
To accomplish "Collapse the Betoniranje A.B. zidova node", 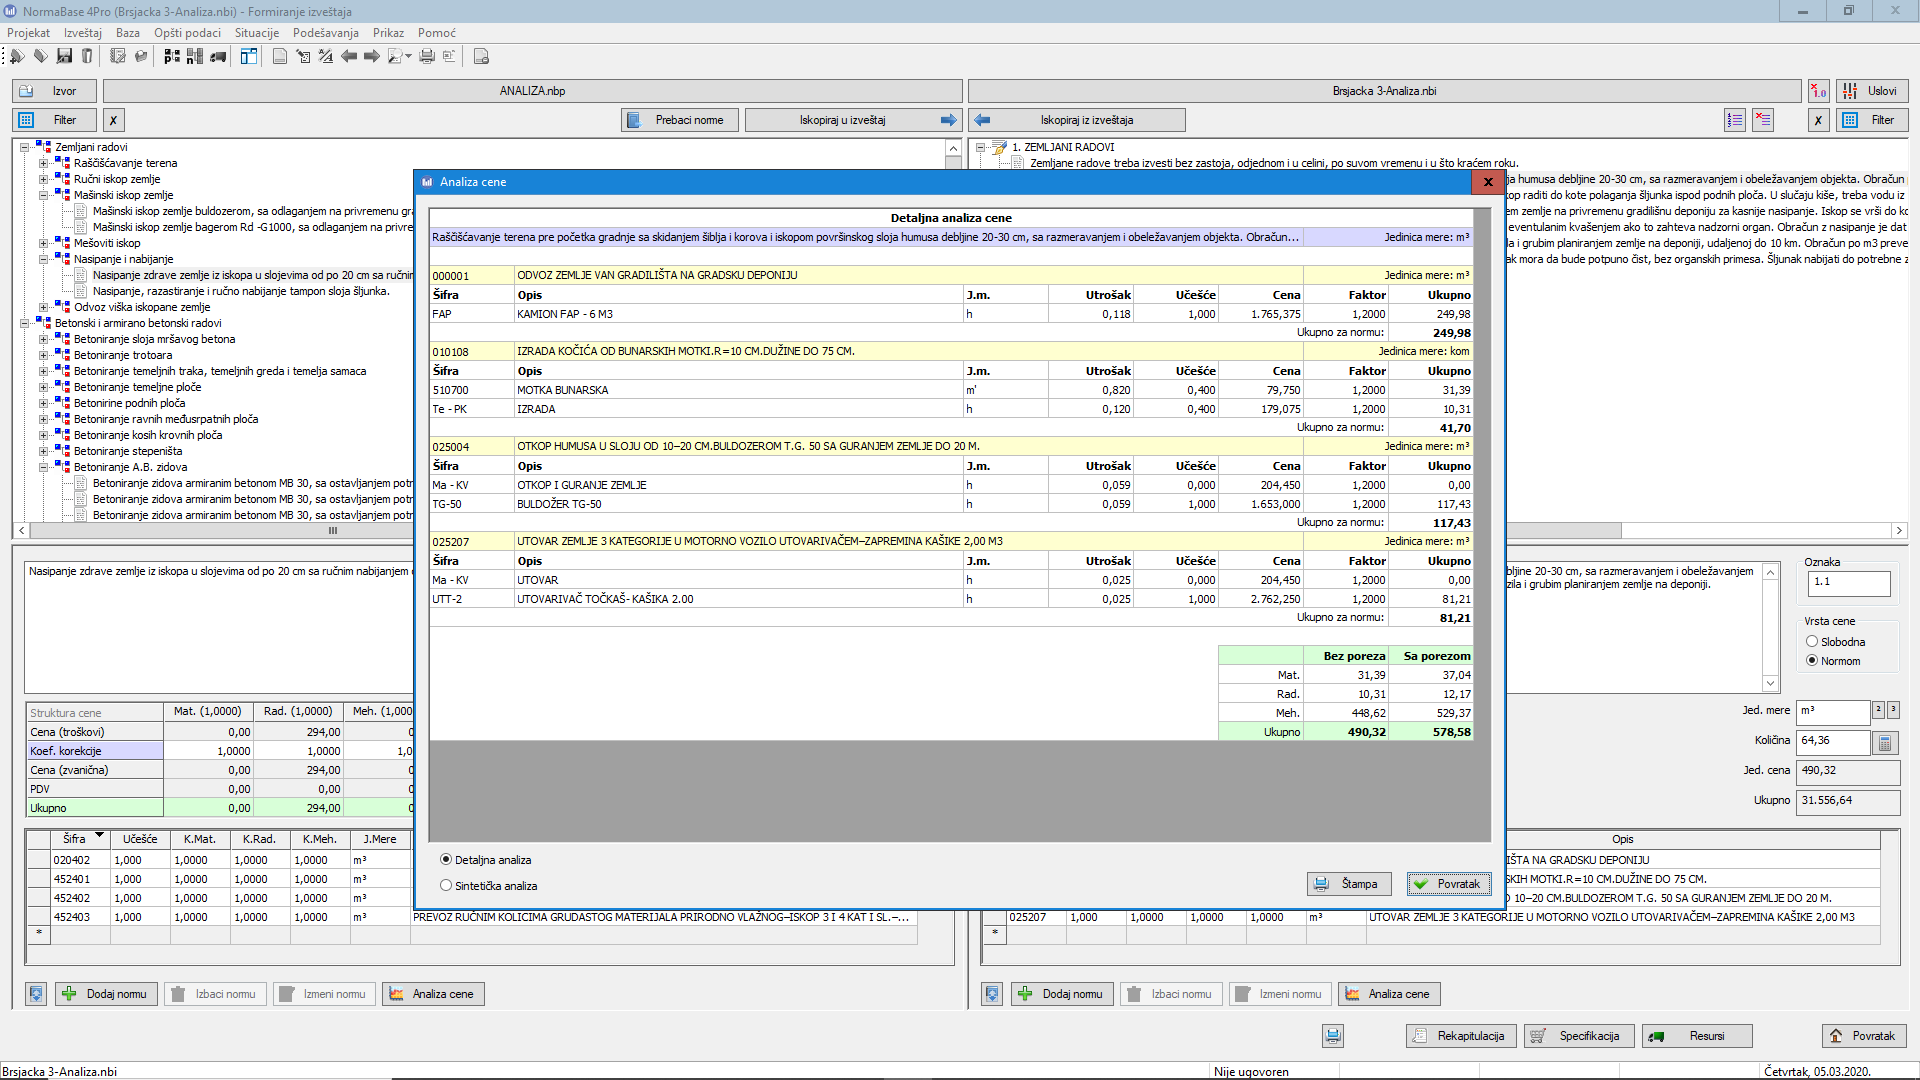I will (x=44, y=468).
